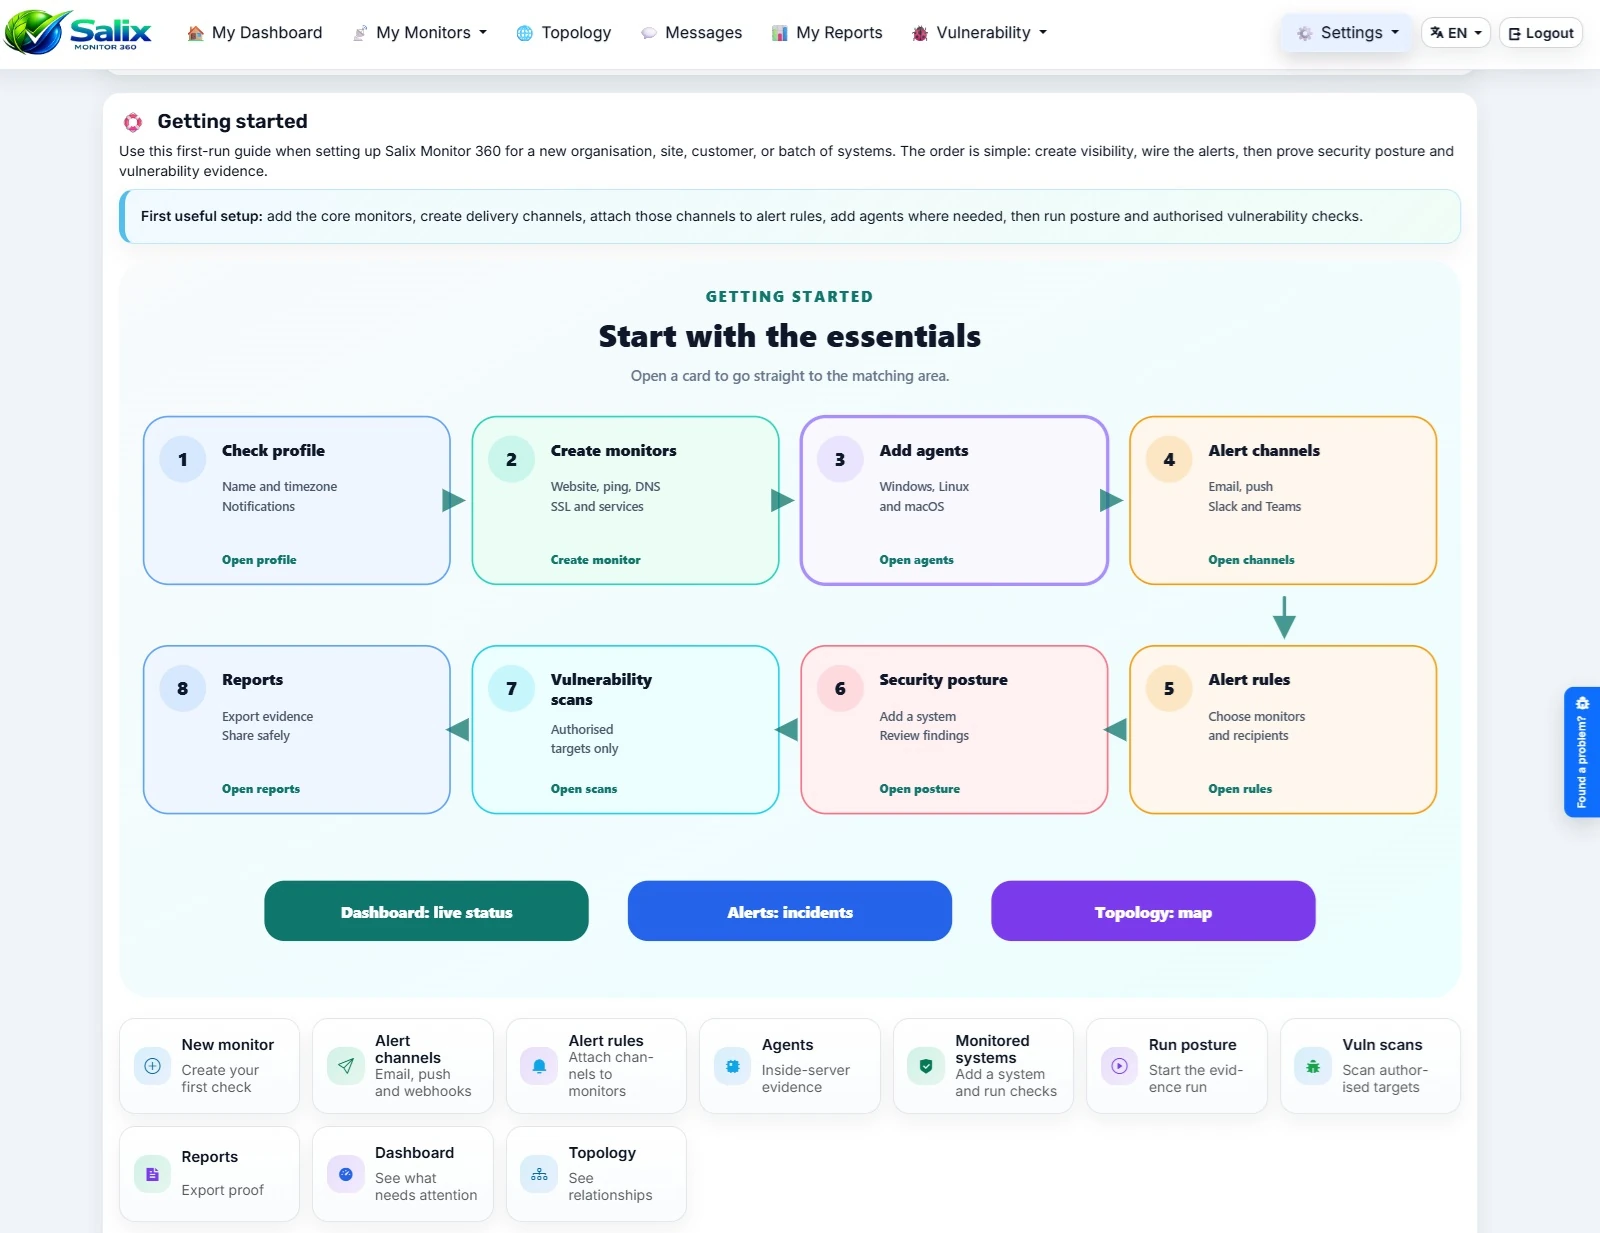This screenshot has width=1600, height=1233.
Task: Follow the Open posture link
Action: click(x=919, y=789)
